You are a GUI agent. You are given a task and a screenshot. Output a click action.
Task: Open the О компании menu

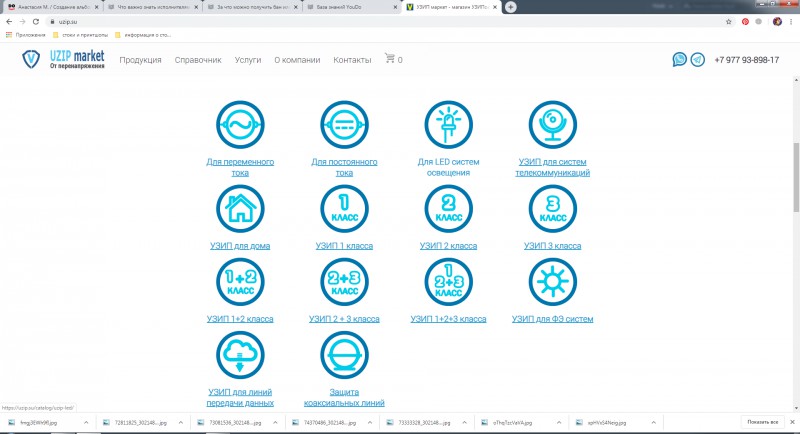(297, 60)
